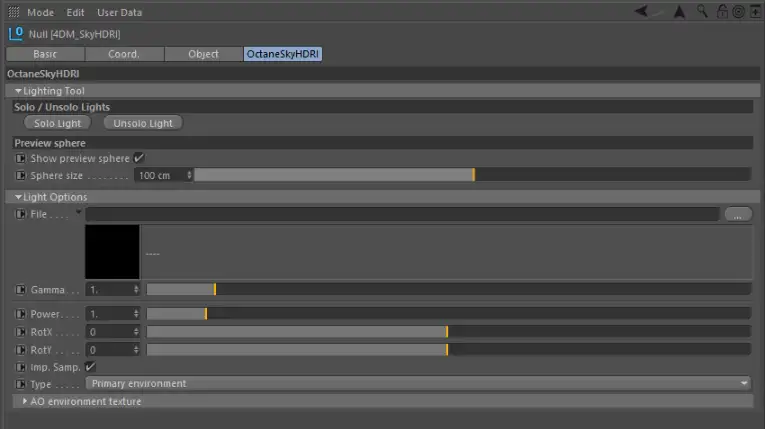Click the black texture preview thumbnail
This screenshot has height=429, width=765.
[112, 252]
